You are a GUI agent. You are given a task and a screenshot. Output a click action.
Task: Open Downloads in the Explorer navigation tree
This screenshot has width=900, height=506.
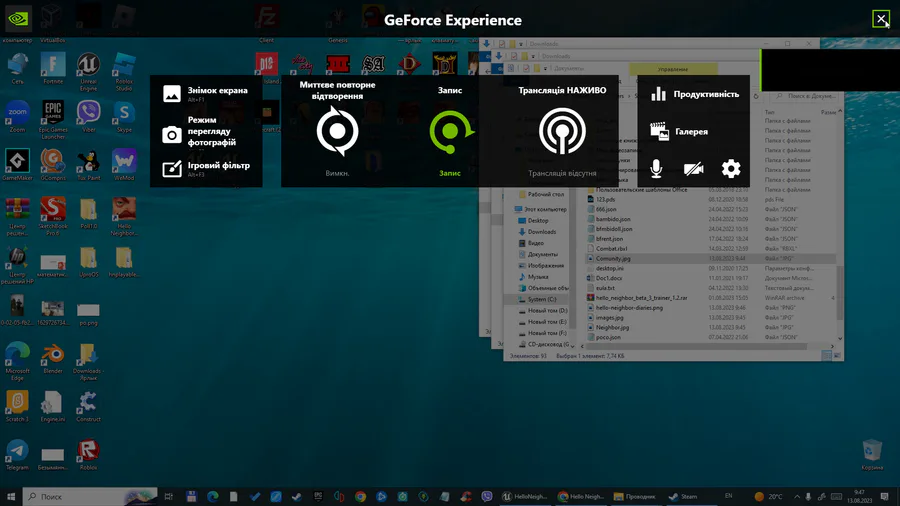pos(541,232)
